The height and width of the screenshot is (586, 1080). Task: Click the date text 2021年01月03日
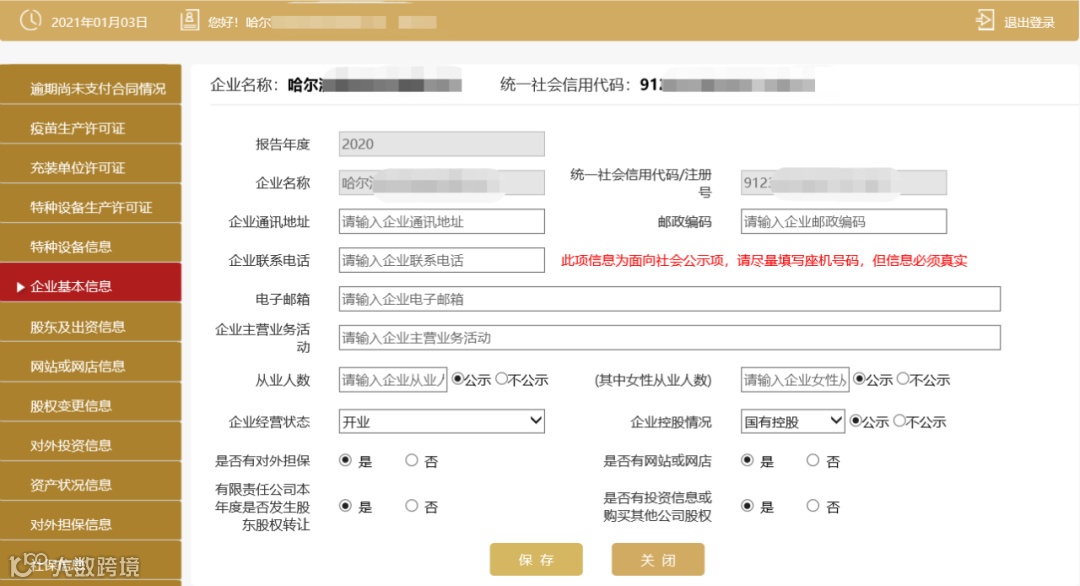coord(99,23)
